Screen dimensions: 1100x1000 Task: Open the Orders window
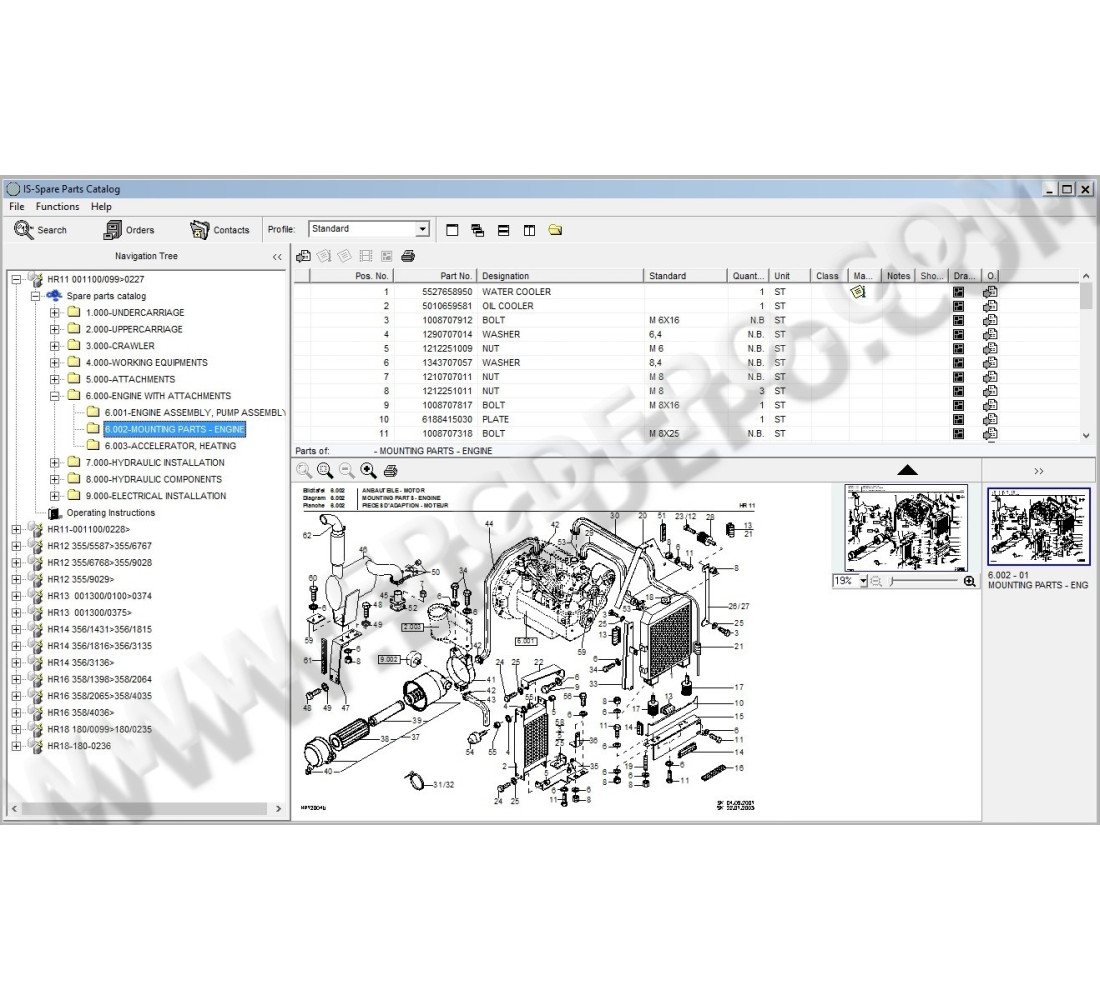130,229
